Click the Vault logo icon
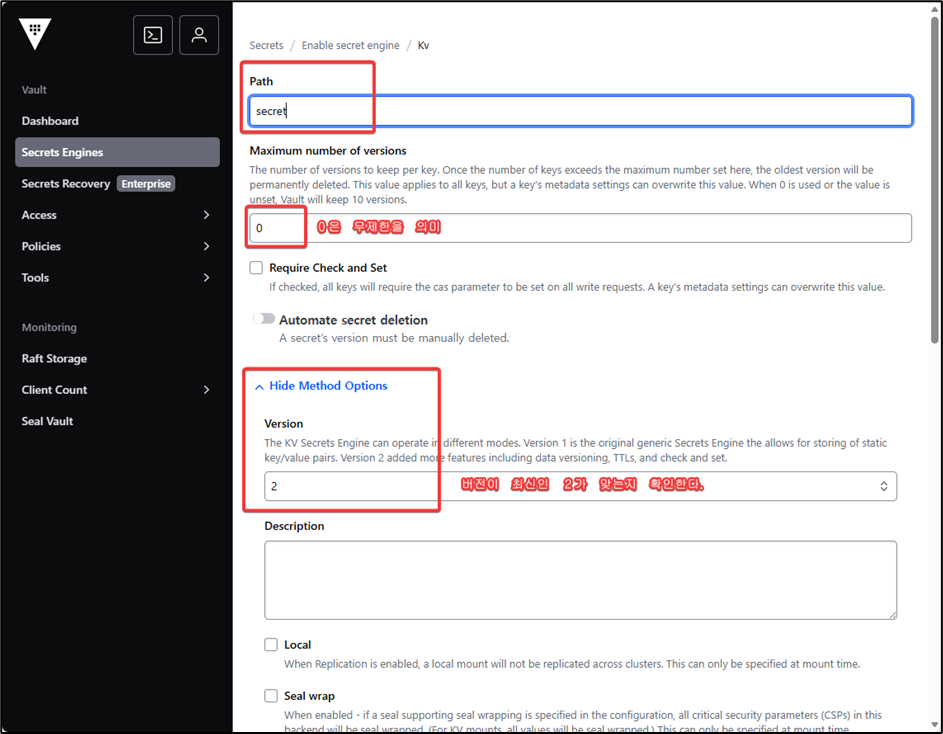The width and height of the screenshot is (943, 734). (35, 34)
